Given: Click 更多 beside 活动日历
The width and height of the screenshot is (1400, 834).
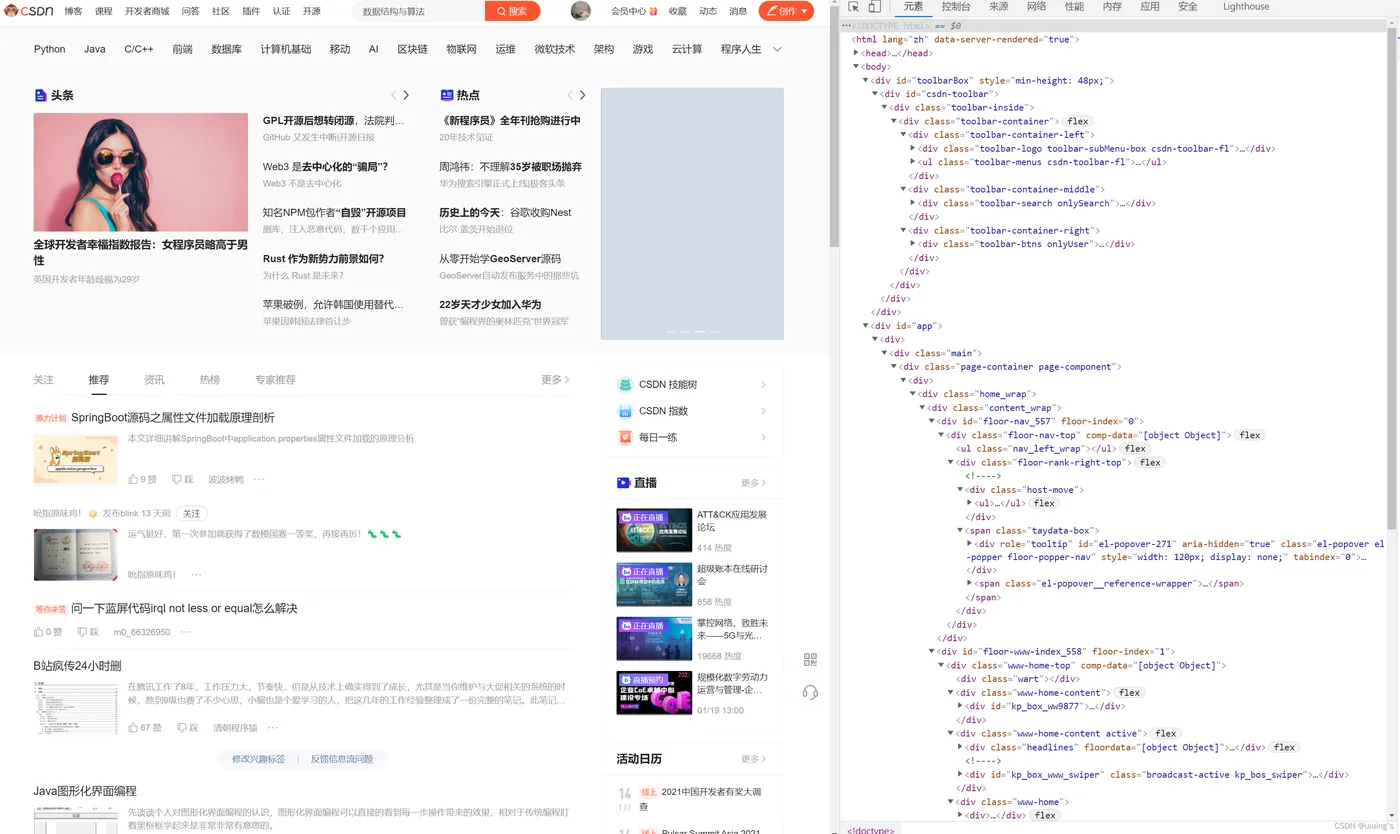Looking at the screenshot, I should pyautogui.click(x=754, y=759).
